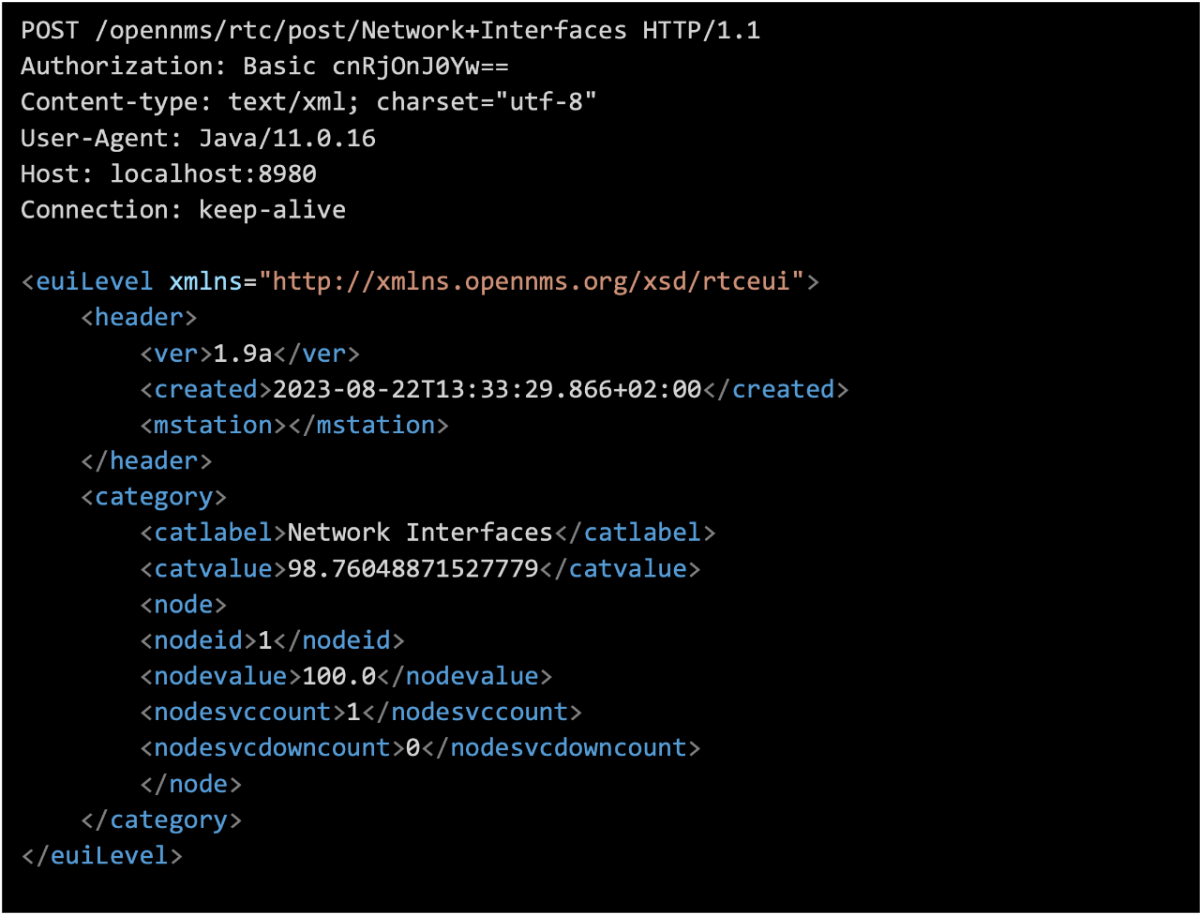Click the opening header tag

(x=139, y=317)
